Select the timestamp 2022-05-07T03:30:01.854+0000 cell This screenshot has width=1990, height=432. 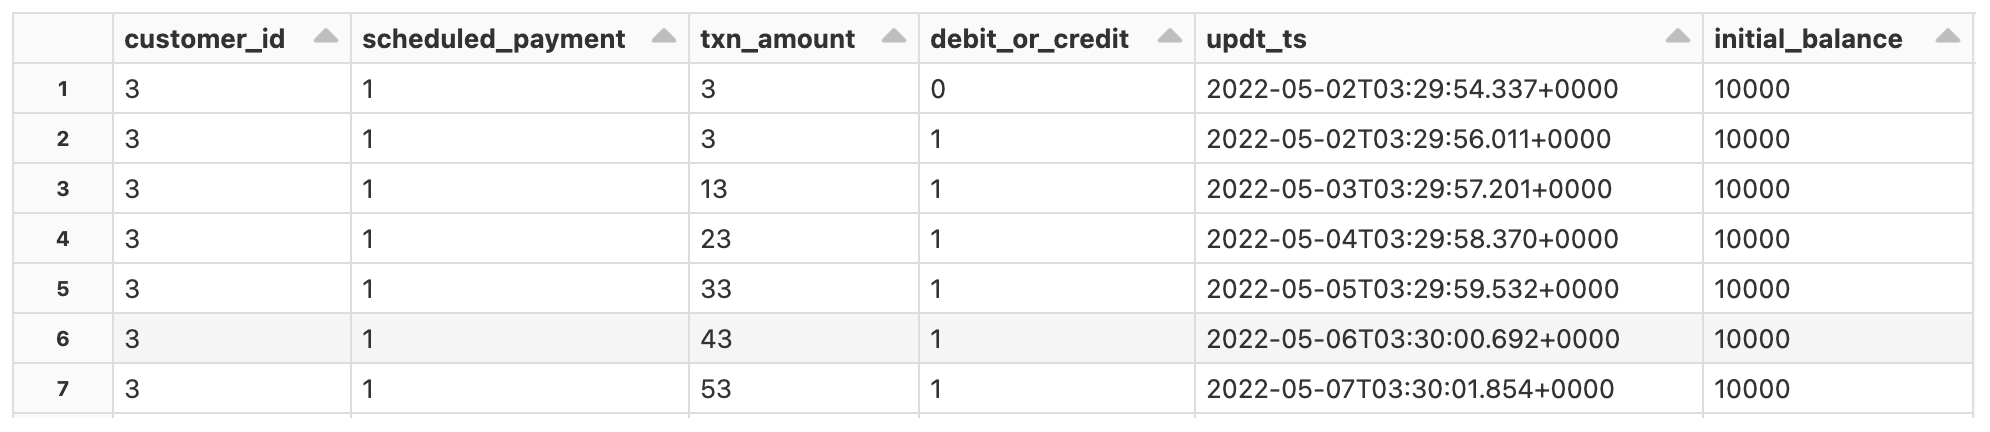pyautogui.click(x=1409, y=389)
